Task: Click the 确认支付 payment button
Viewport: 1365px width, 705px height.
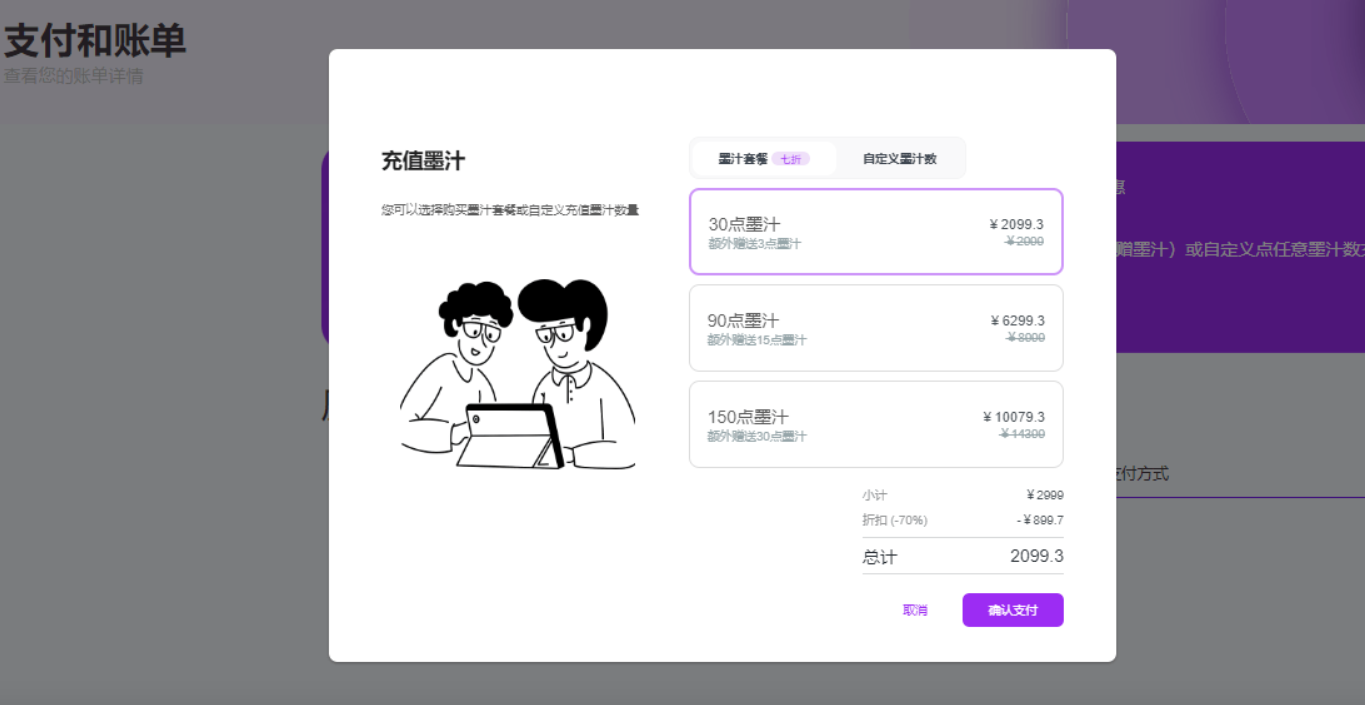Action: (x=1012, y=610)
